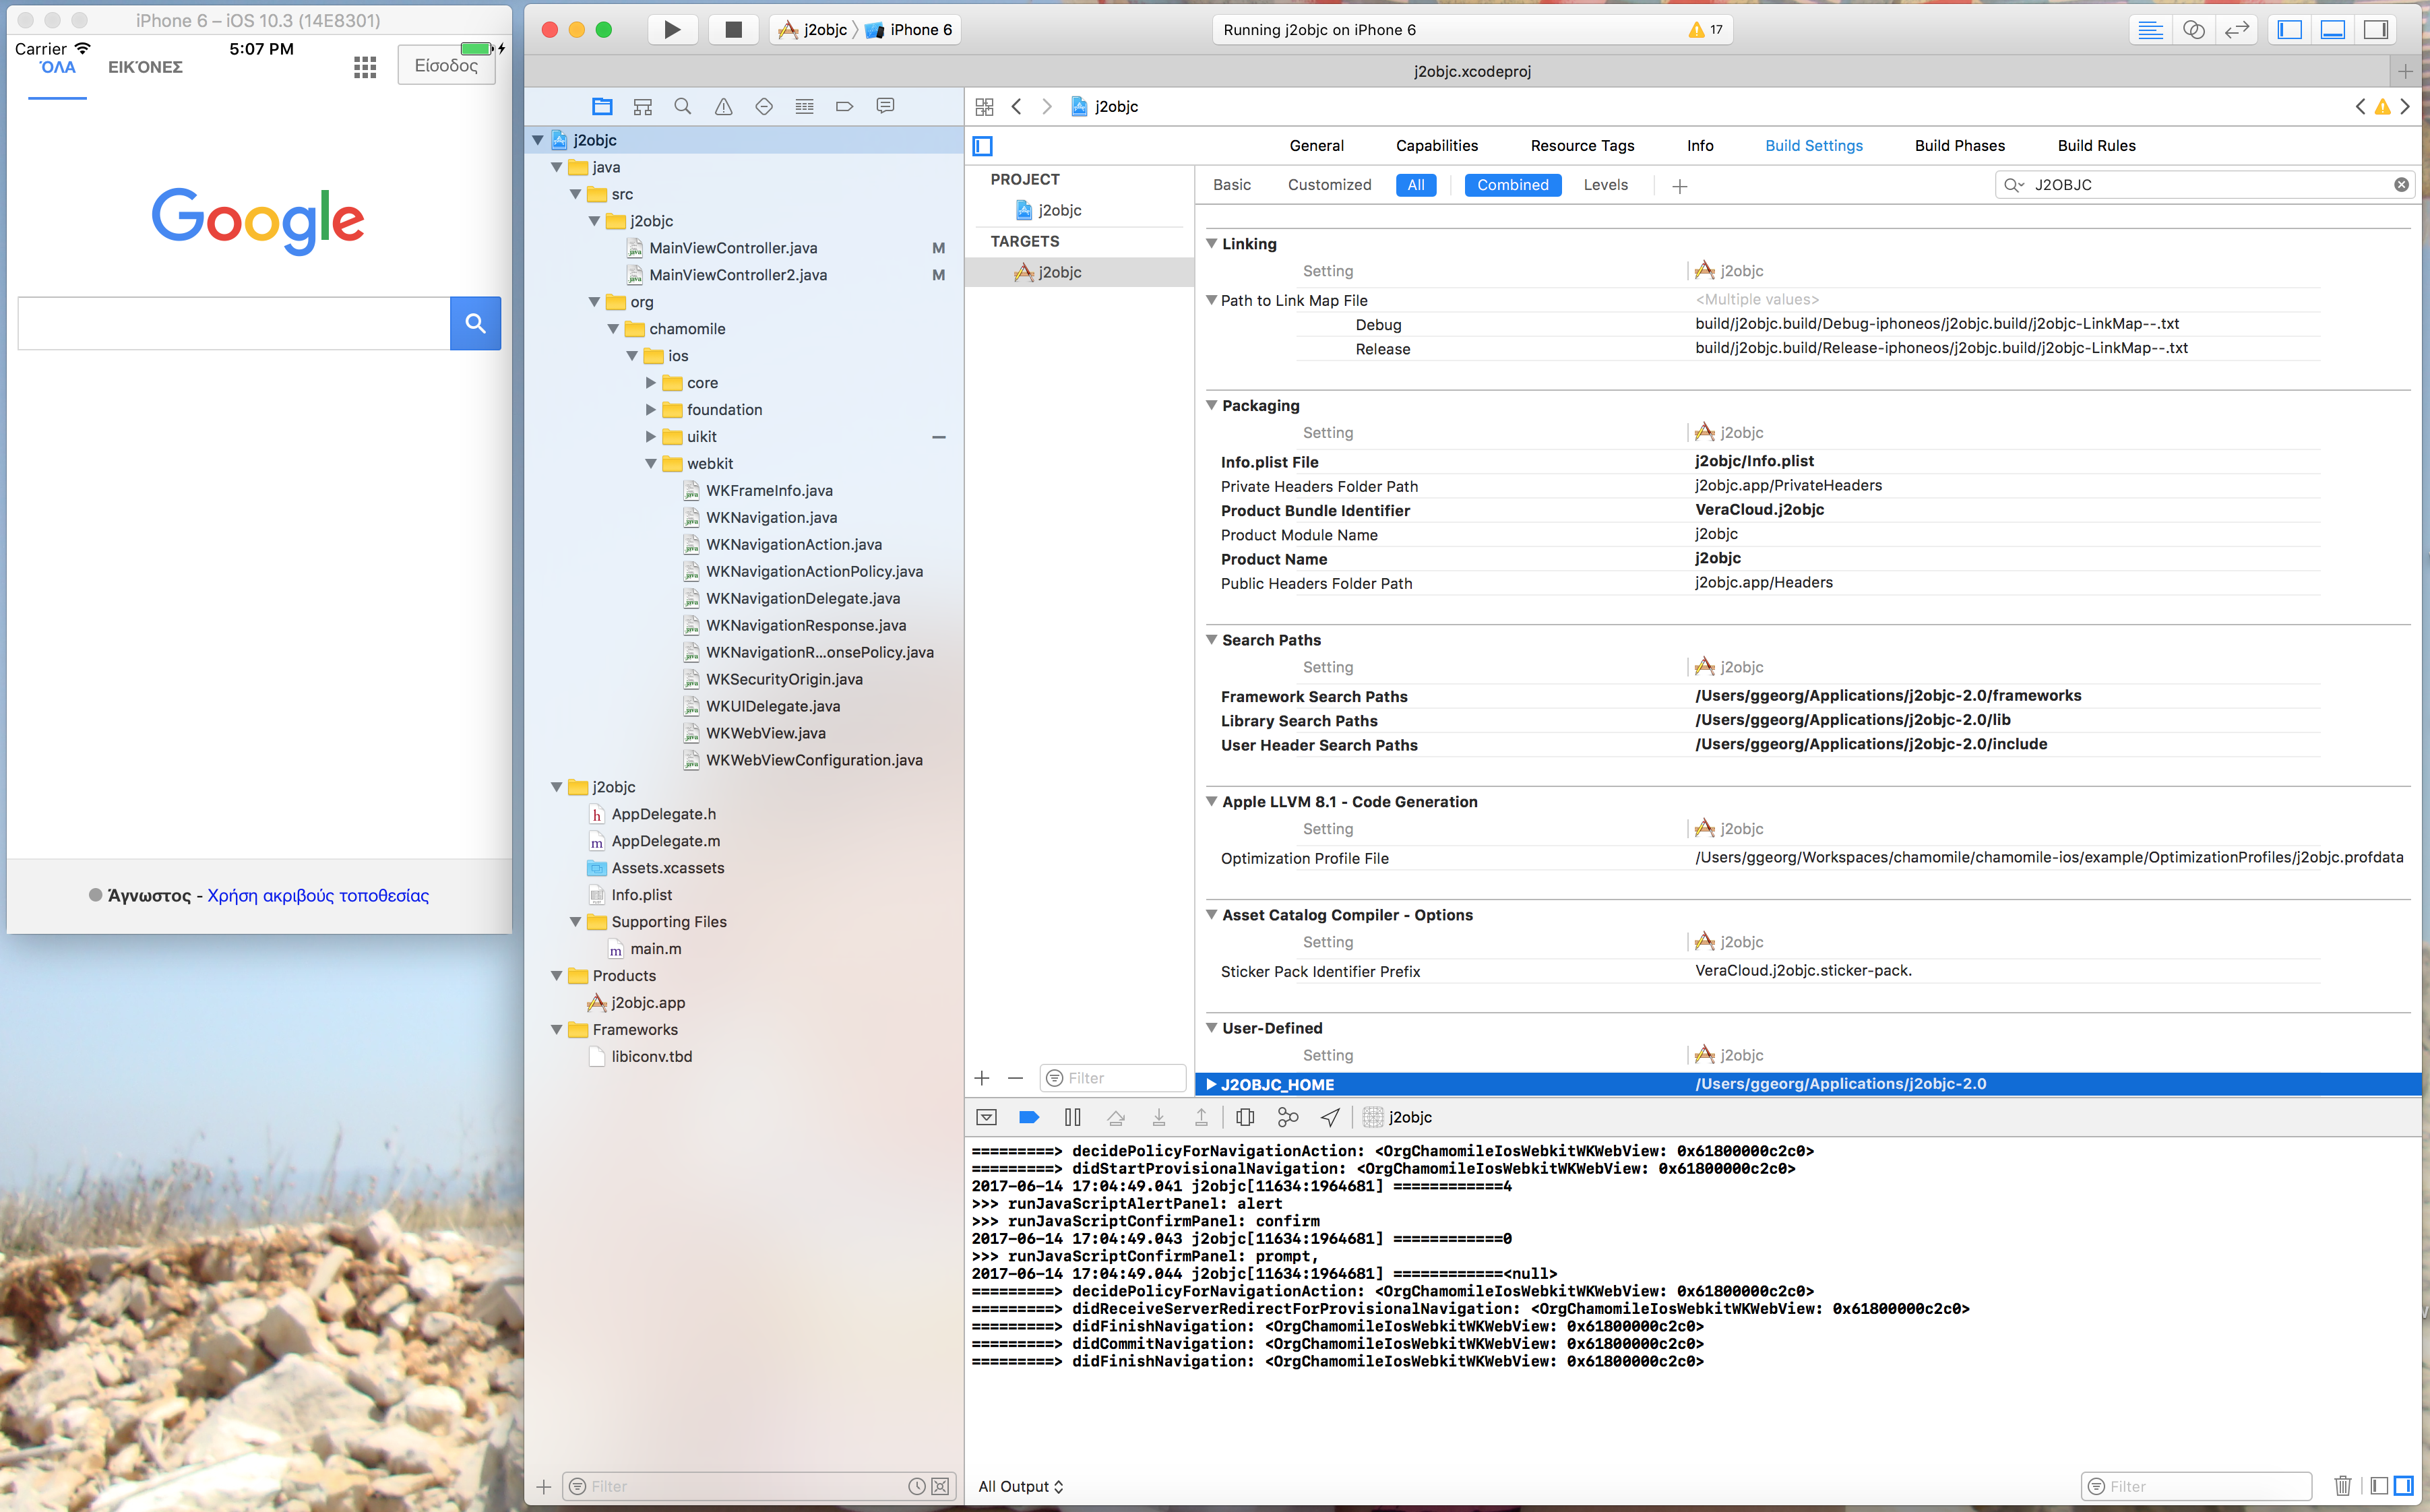The width and height of the screenshot is (2430, 1512).
Task: Open the Debug navigator icon
Action: 804,106
